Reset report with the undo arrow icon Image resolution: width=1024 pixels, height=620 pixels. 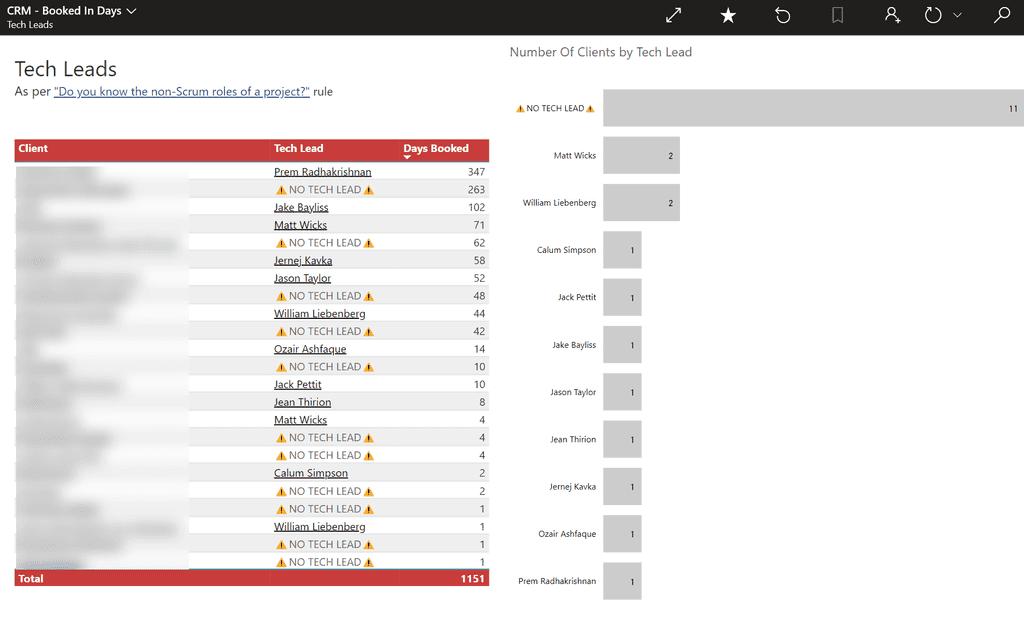click(x=783, y=16)
